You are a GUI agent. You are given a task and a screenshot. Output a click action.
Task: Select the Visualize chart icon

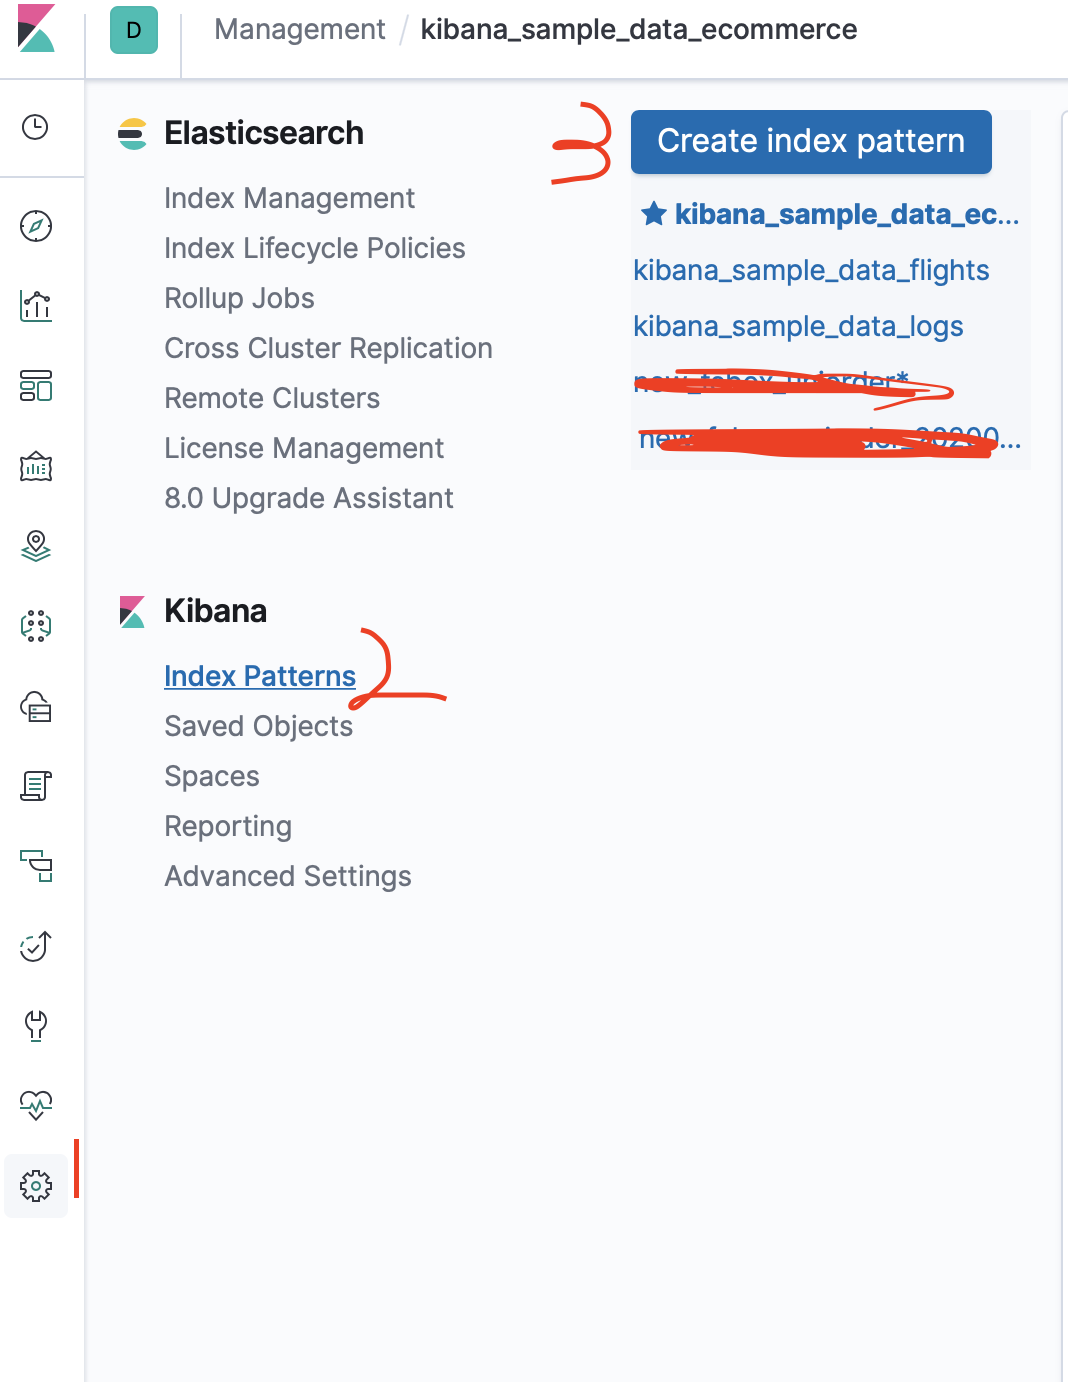(36, 307)
